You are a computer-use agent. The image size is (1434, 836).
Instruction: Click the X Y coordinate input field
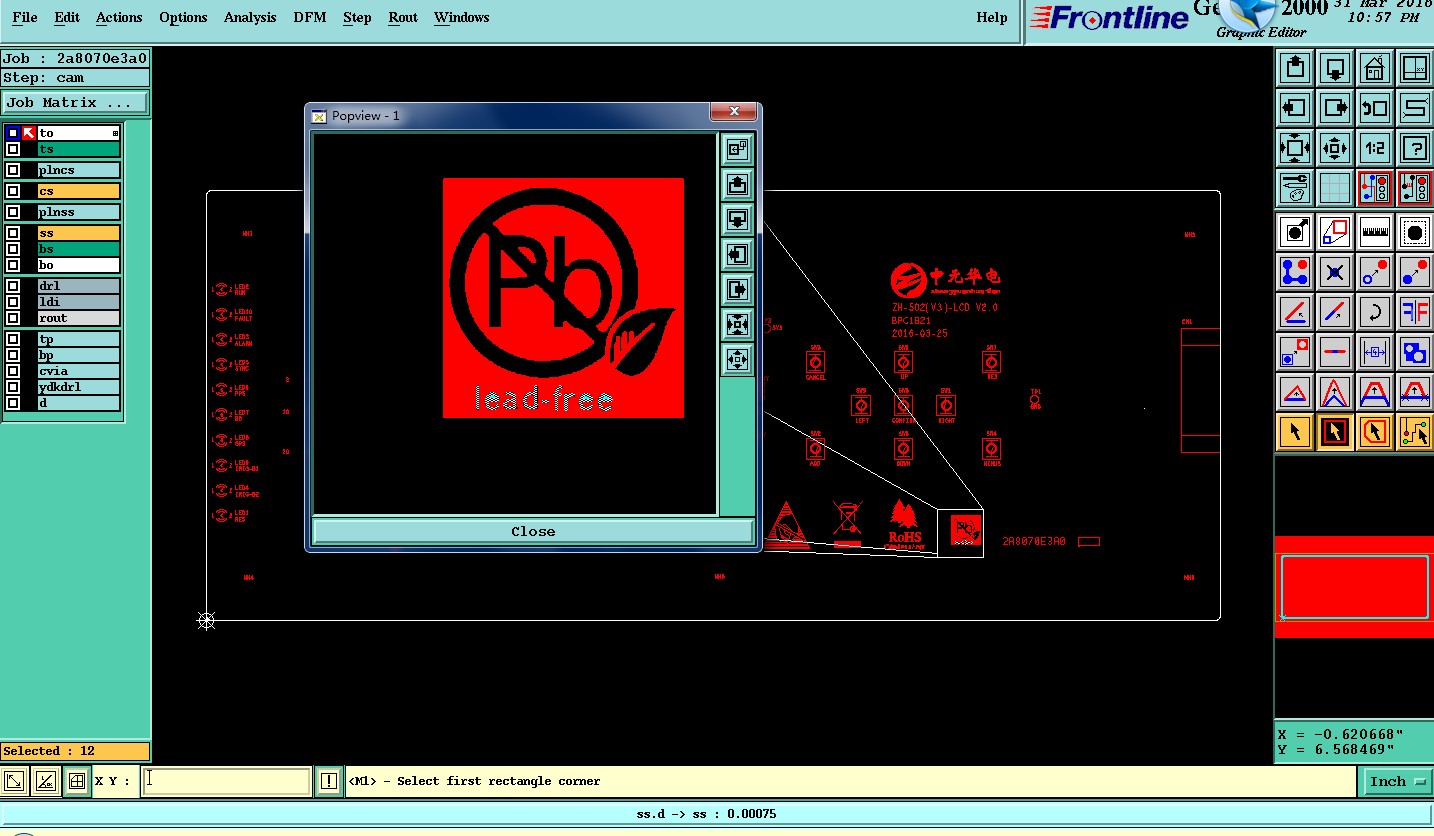(x=227, y=781)
